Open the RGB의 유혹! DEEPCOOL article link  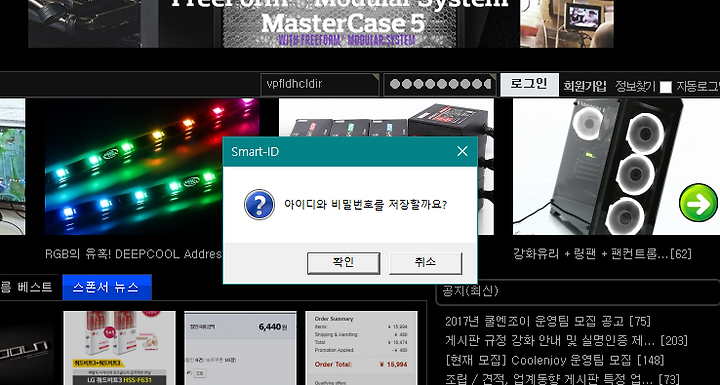(x=134, y=254)
